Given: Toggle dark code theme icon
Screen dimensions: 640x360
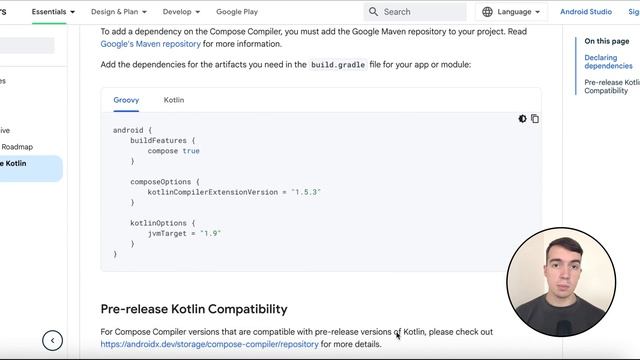Looking at the screenshot, I should pyautogui.click(x=522, y=119).
